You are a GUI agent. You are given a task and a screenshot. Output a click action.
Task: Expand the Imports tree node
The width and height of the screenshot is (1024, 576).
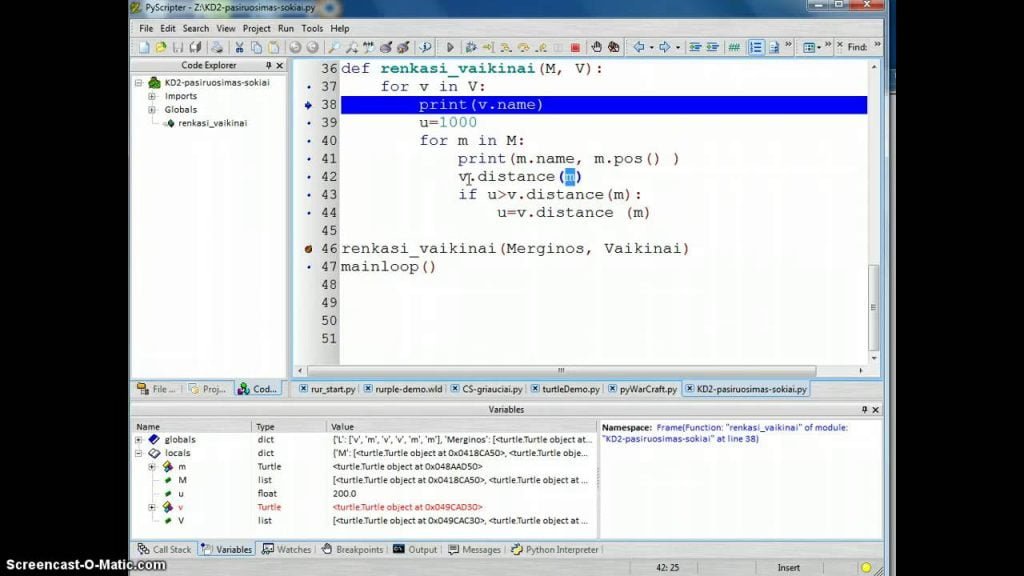(152, 96)
